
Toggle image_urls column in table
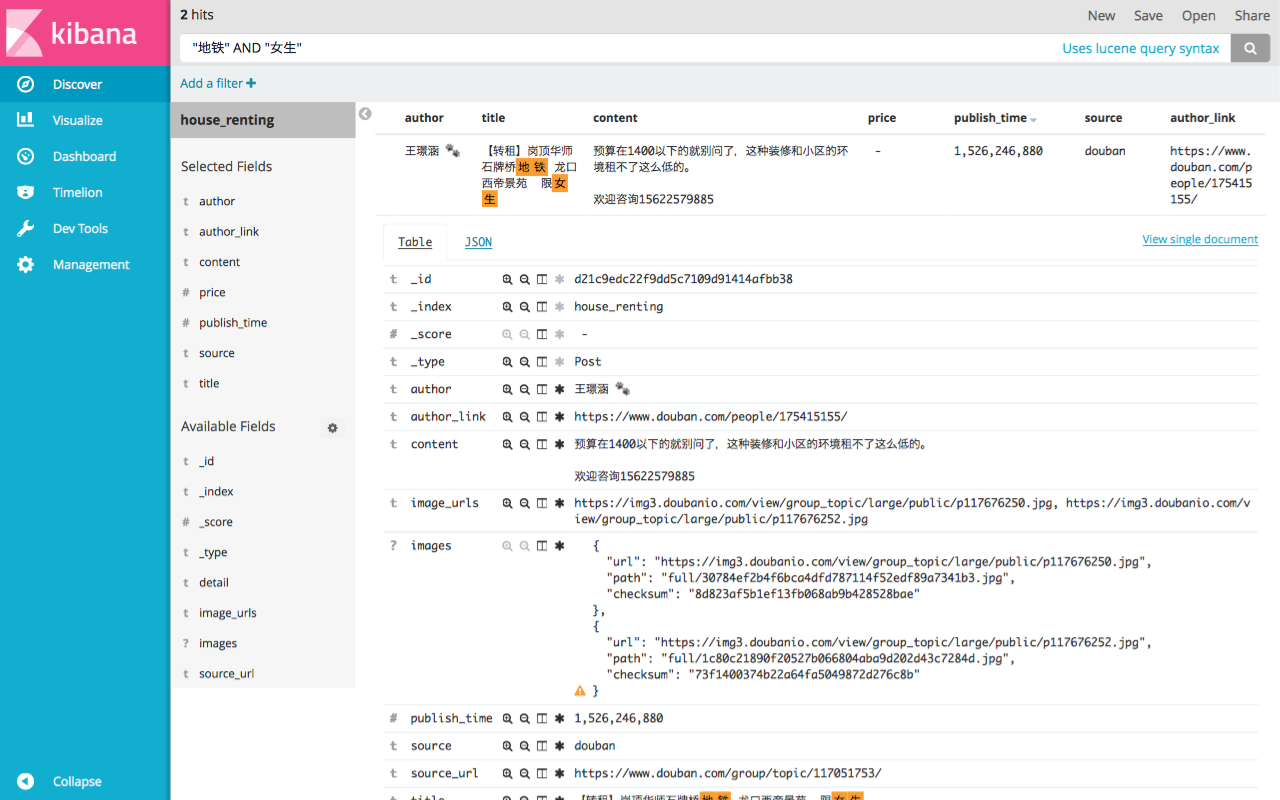[x=542, y=503]
